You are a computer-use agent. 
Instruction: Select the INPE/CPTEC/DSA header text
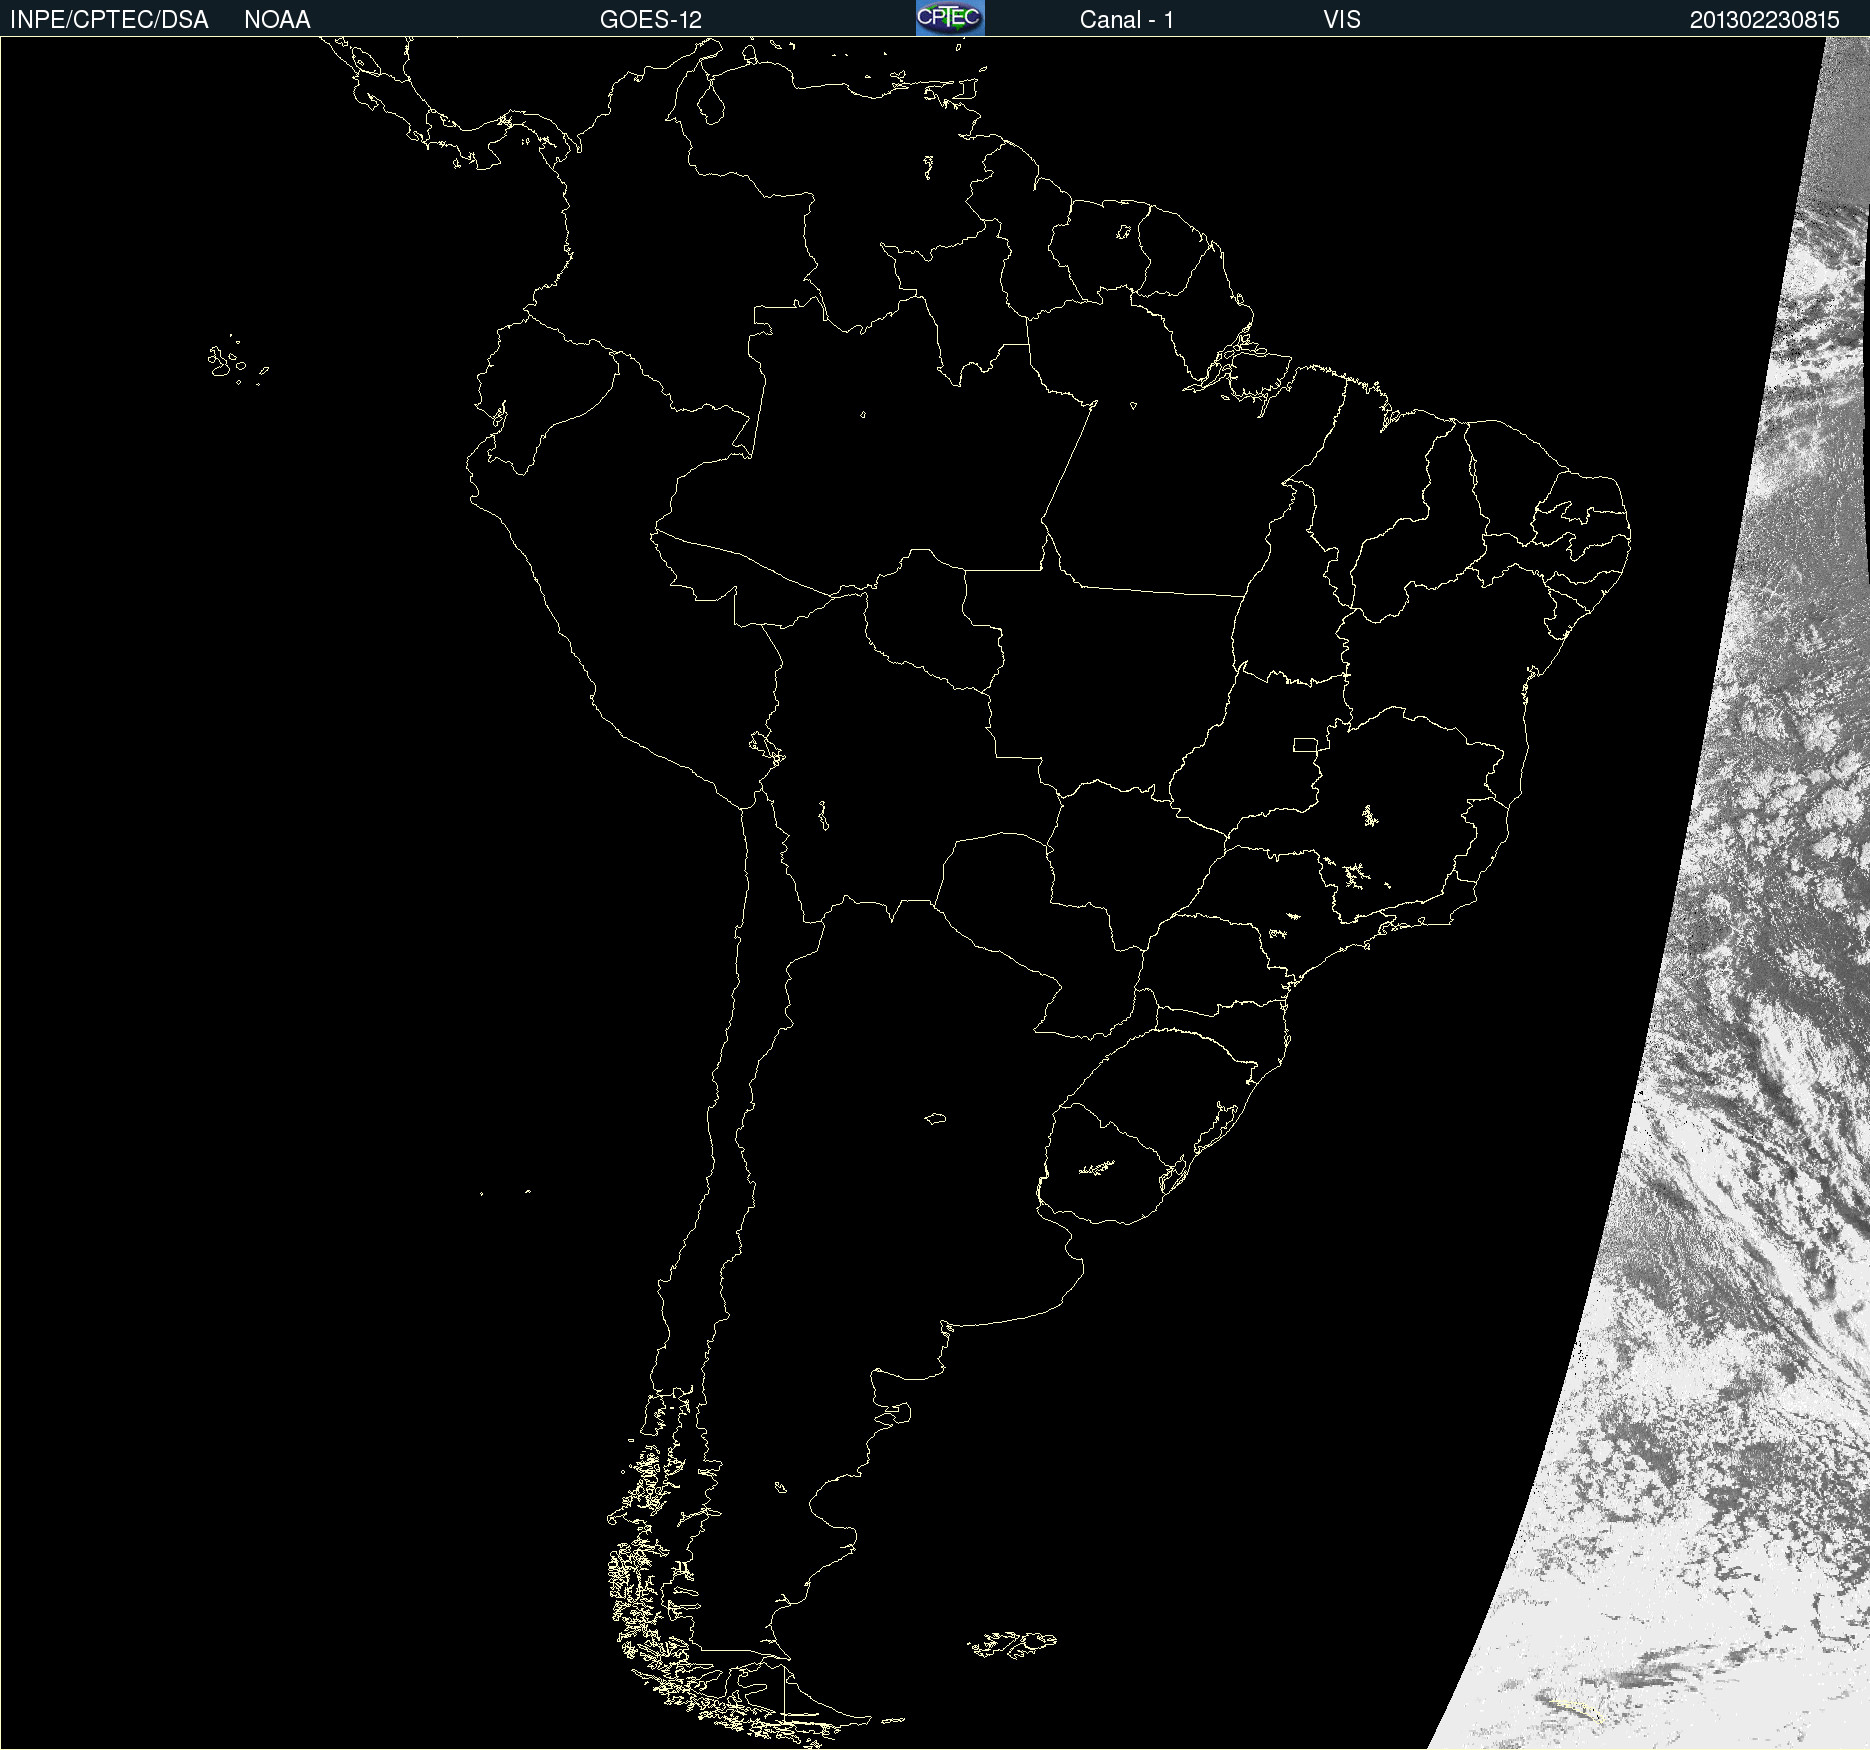(109, 20)
